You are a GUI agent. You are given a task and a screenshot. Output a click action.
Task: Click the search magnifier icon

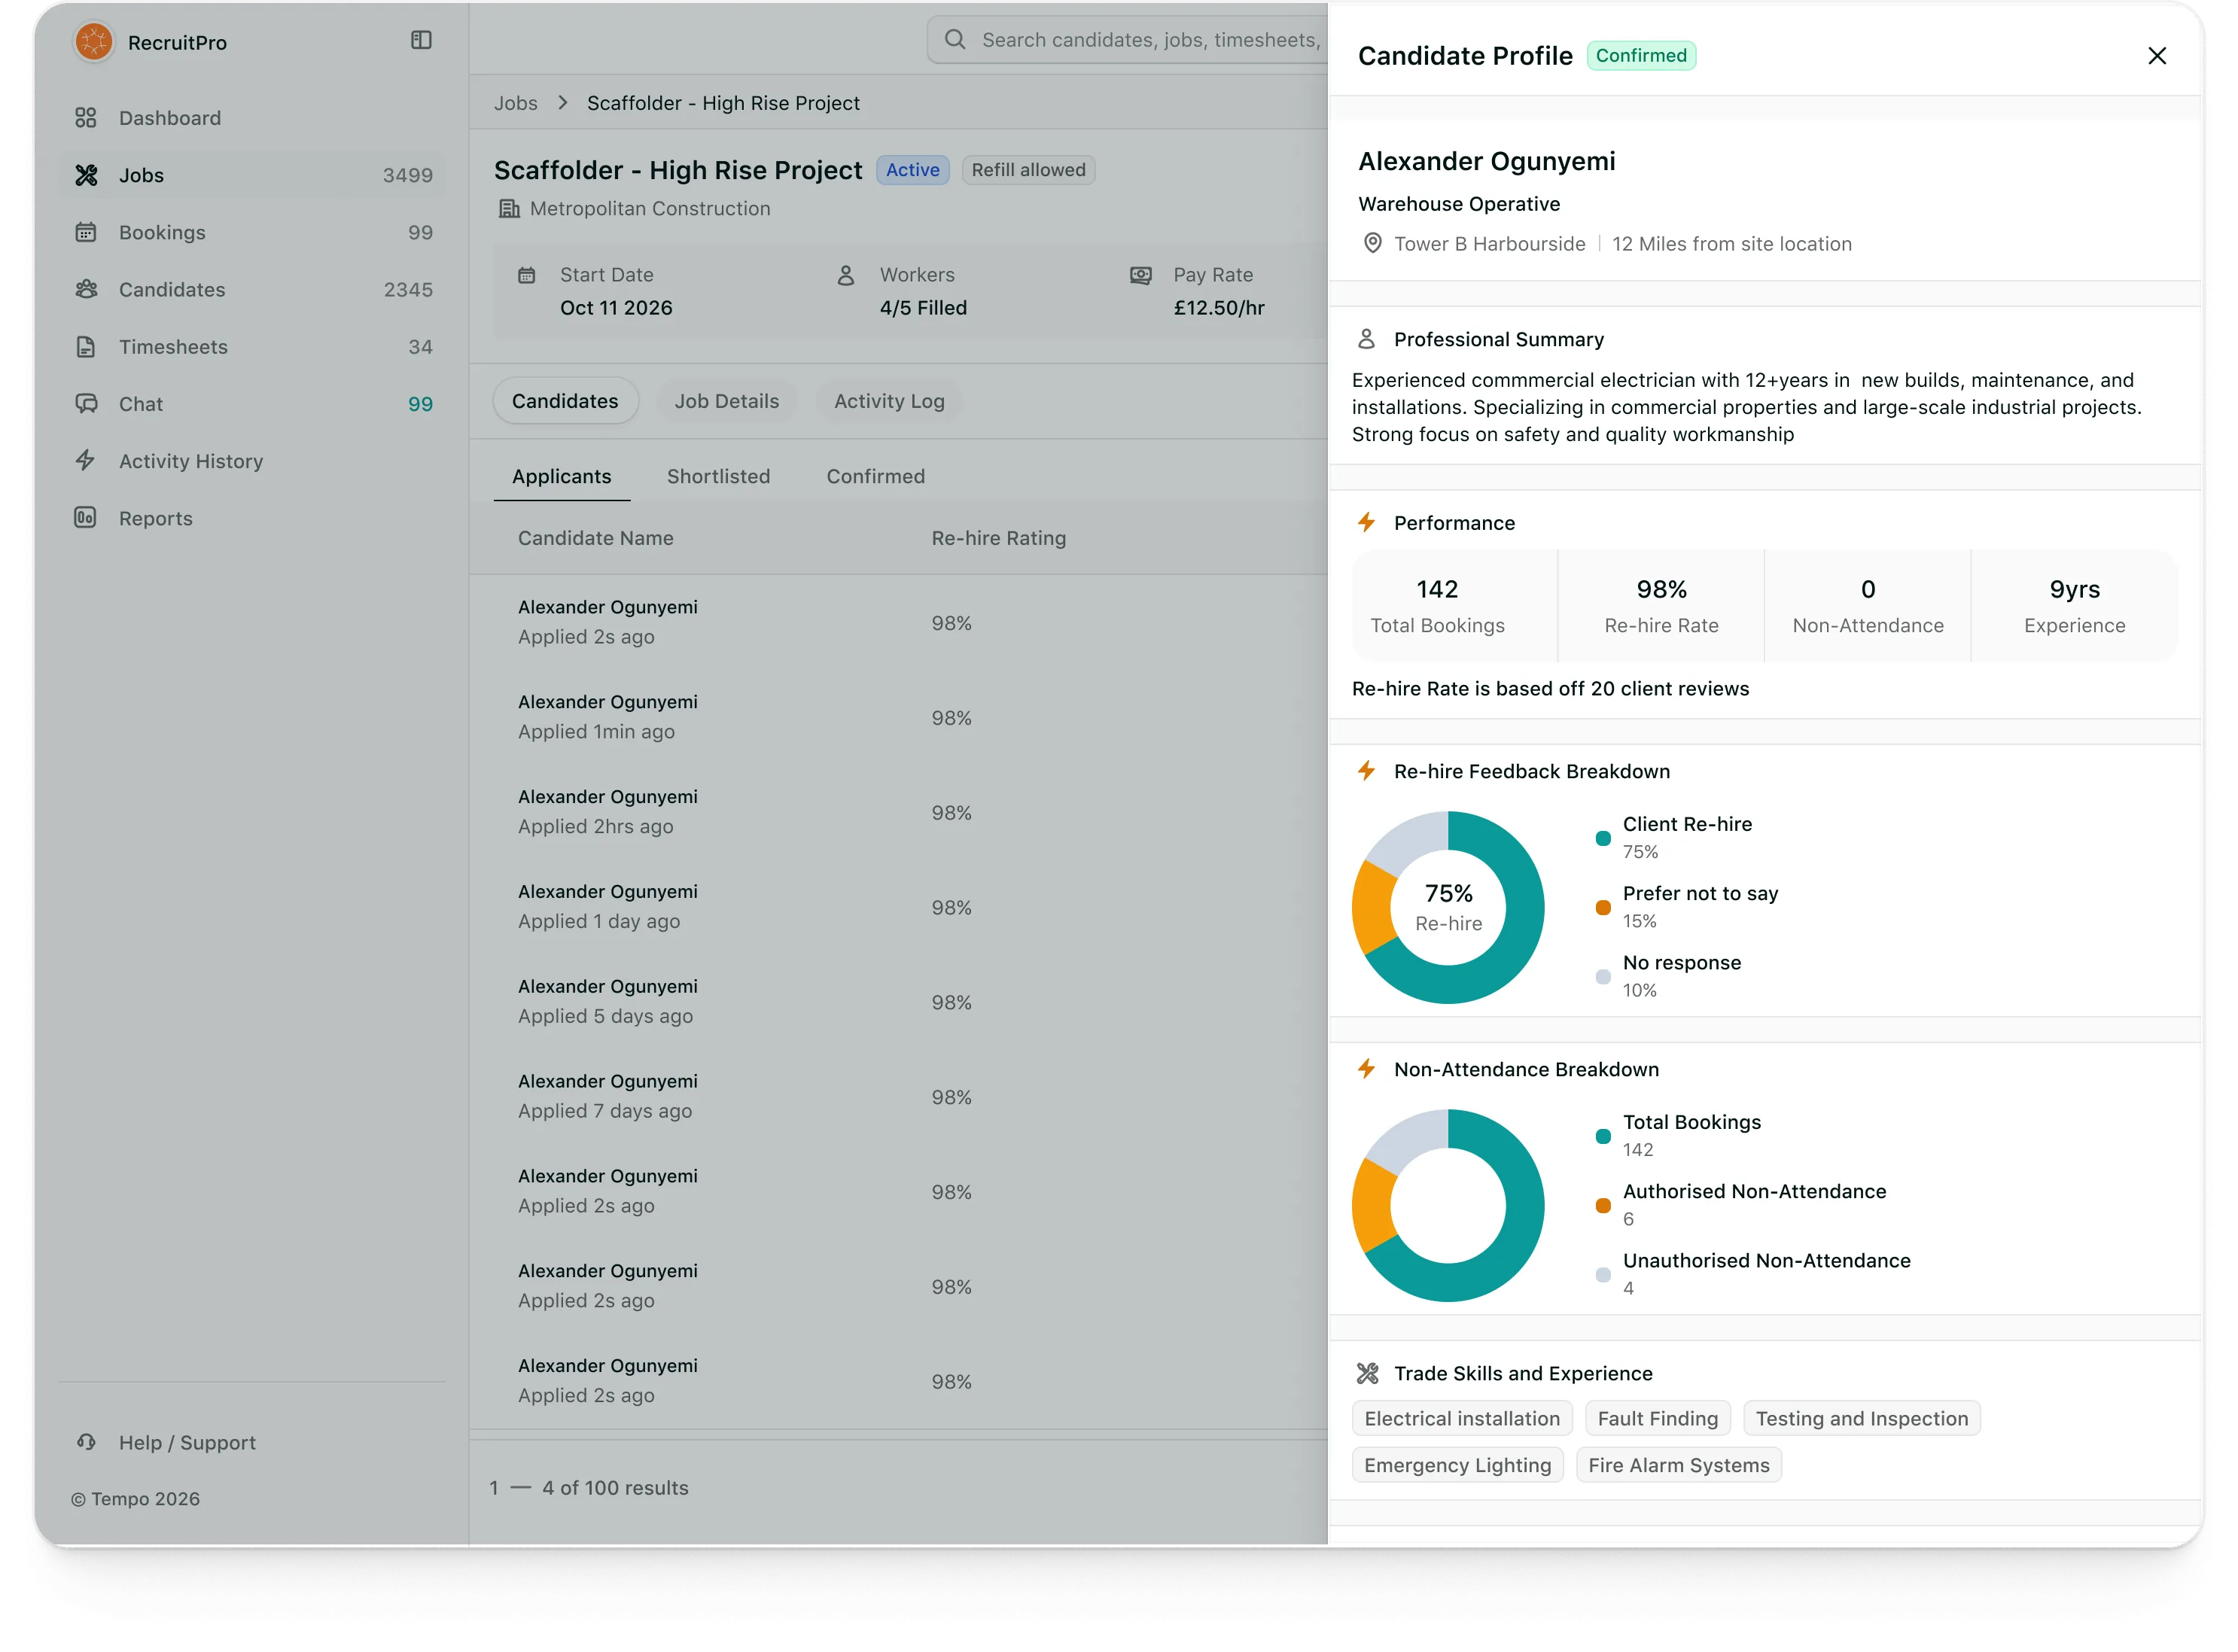click(955, 39)
